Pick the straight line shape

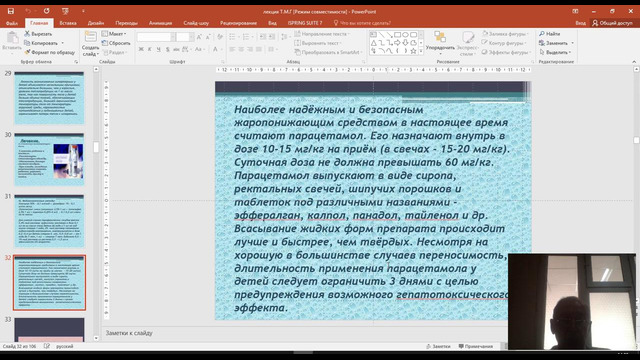(x=381, y=35)
